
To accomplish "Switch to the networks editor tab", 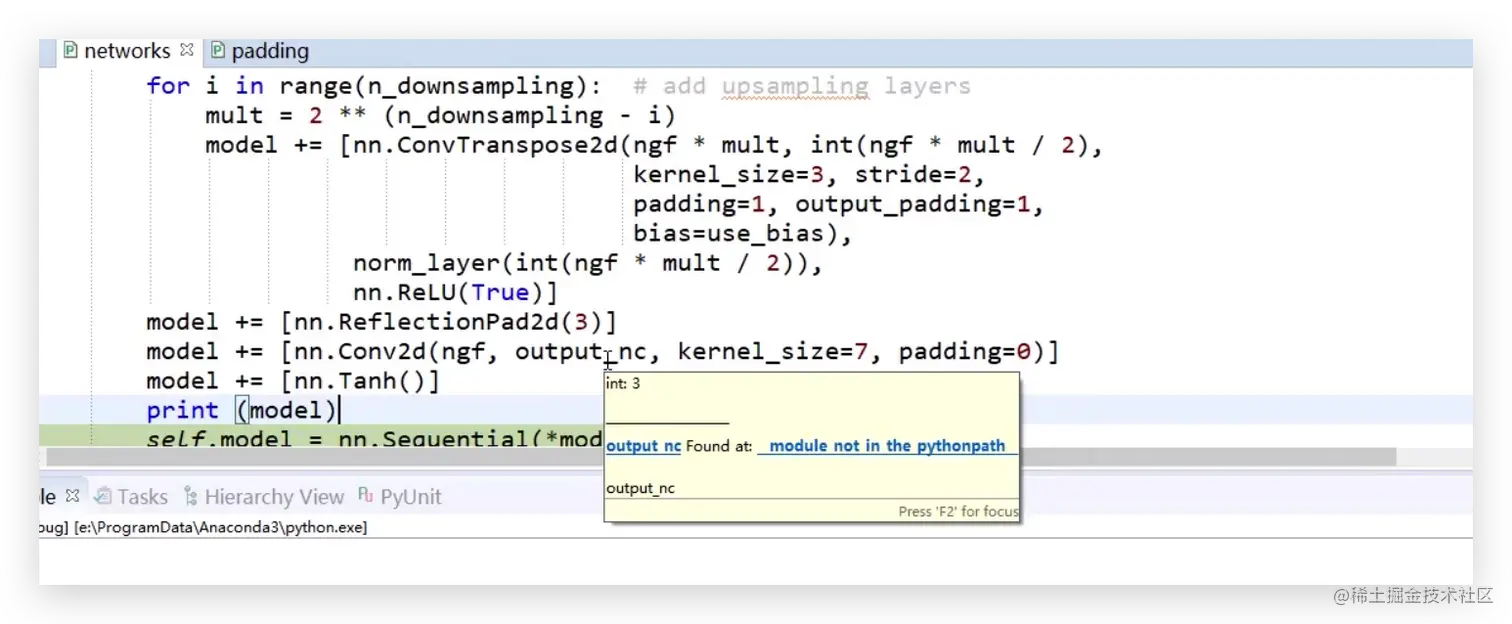I will tap(126, 51).
